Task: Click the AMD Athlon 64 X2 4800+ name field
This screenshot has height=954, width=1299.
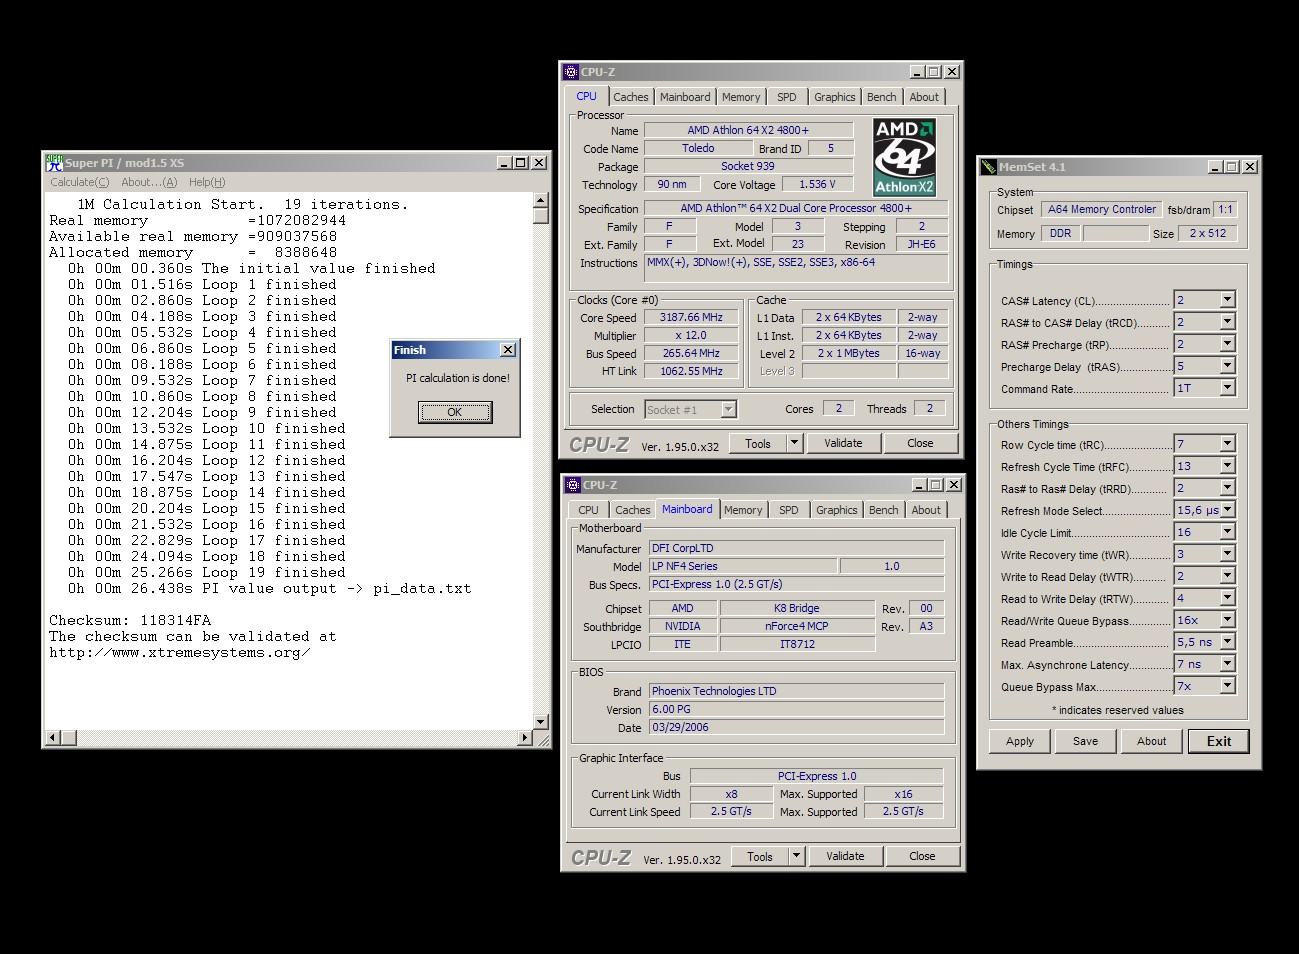Action: click(x=748, y=130)
